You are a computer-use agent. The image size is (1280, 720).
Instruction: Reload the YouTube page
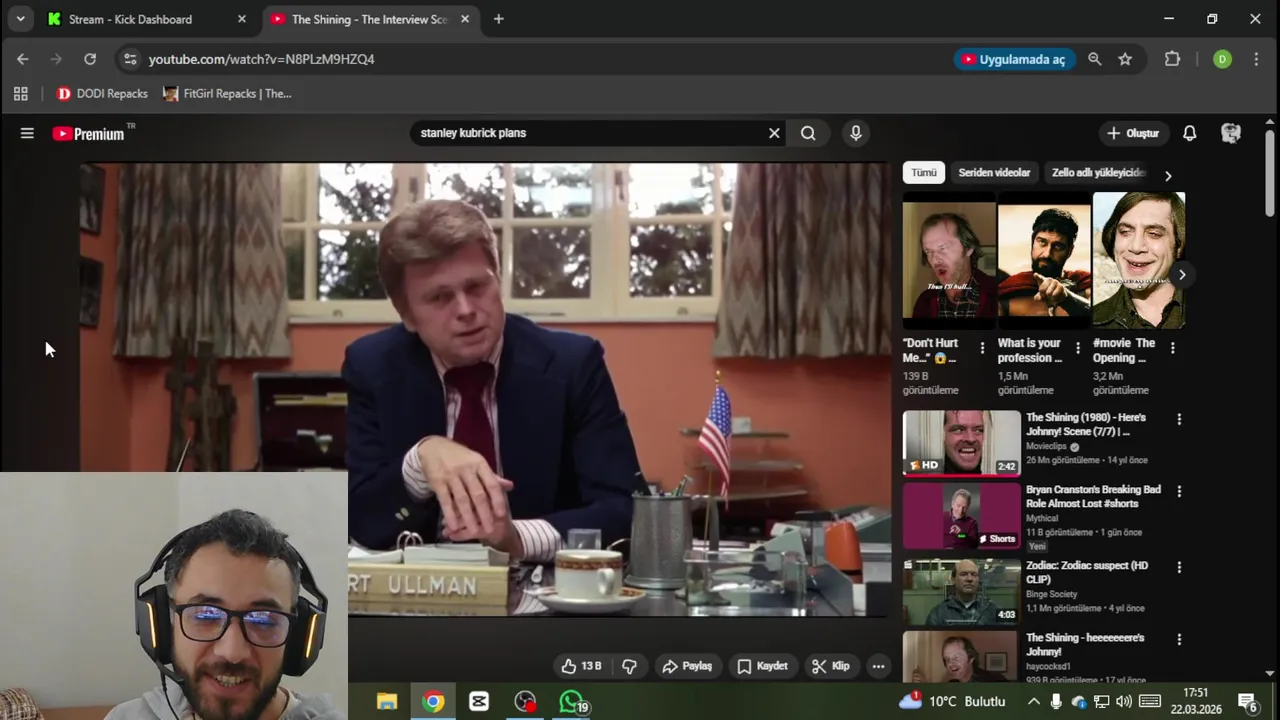[x=90, y=59]
